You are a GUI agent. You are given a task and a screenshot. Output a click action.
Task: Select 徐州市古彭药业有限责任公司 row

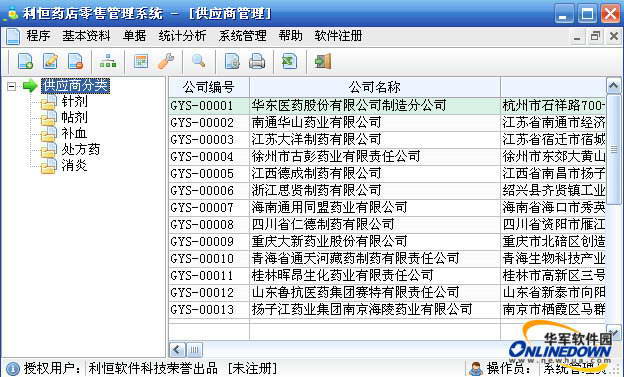pos(387,156)
